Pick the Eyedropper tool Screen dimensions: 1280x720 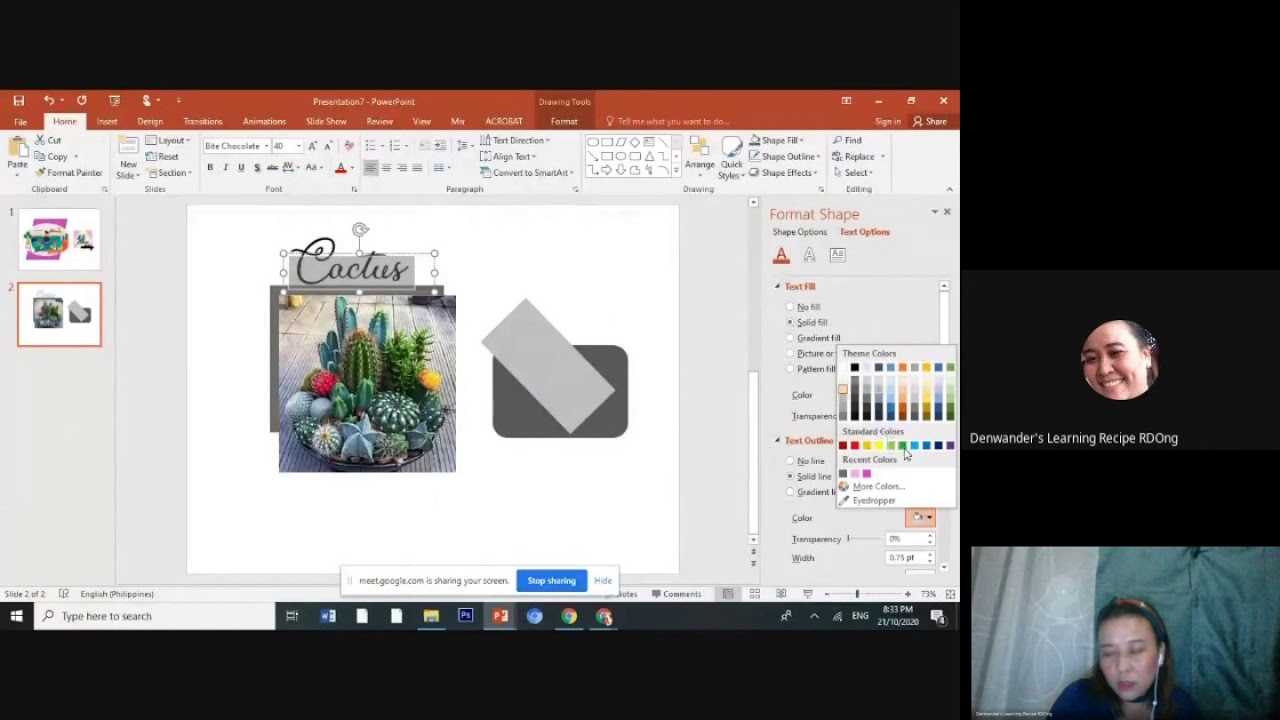click(x=874, y=500)
